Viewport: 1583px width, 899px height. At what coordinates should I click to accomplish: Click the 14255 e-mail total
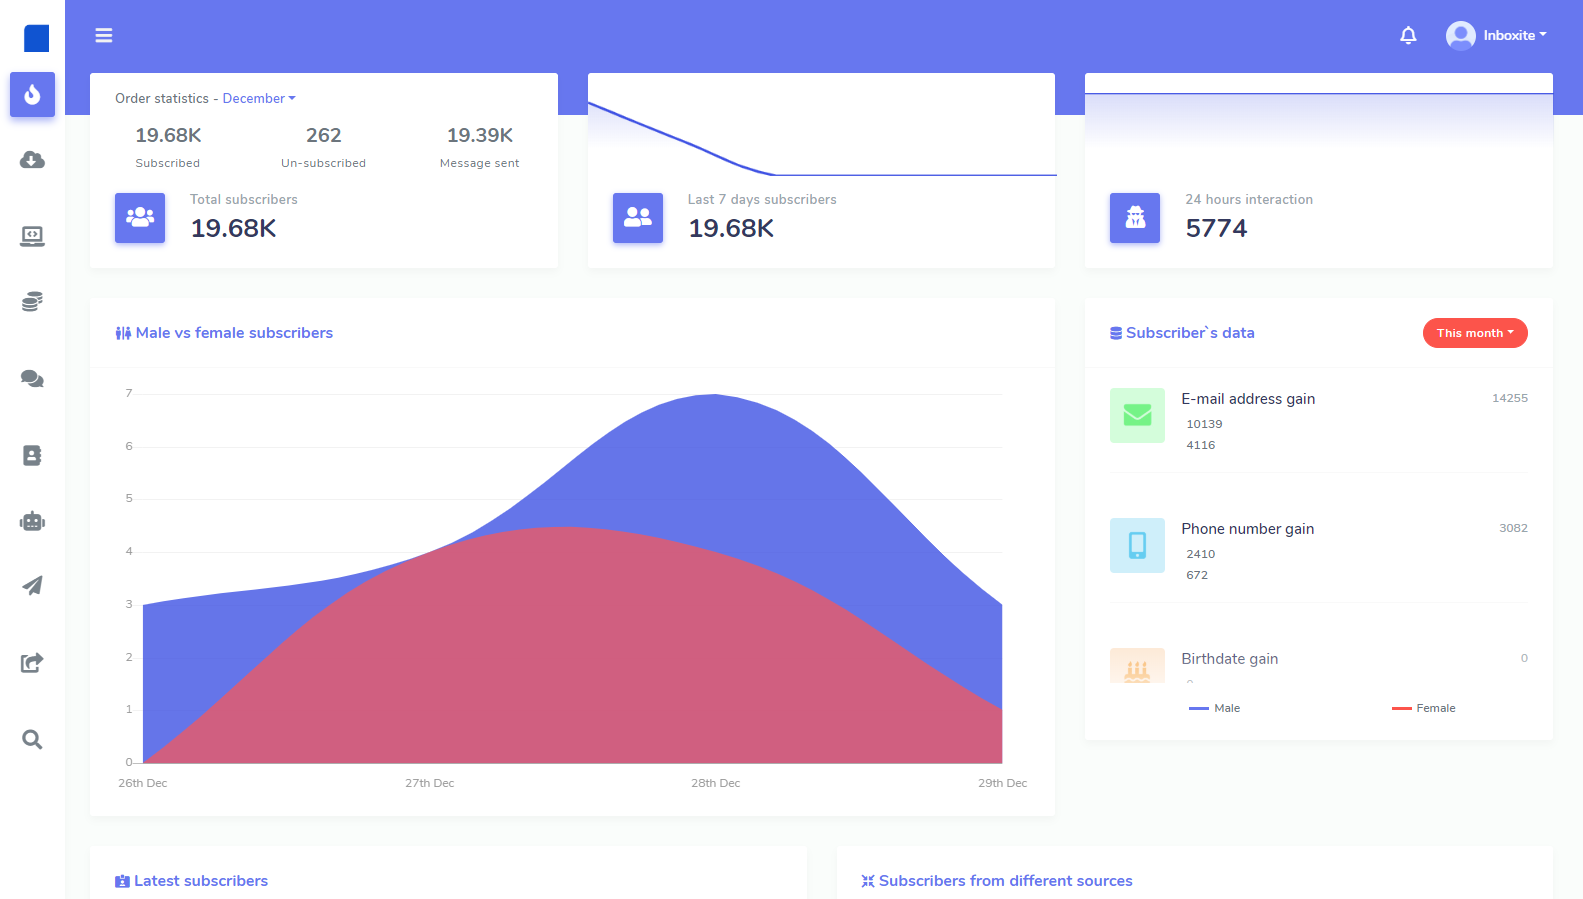tap(1510, 398)
